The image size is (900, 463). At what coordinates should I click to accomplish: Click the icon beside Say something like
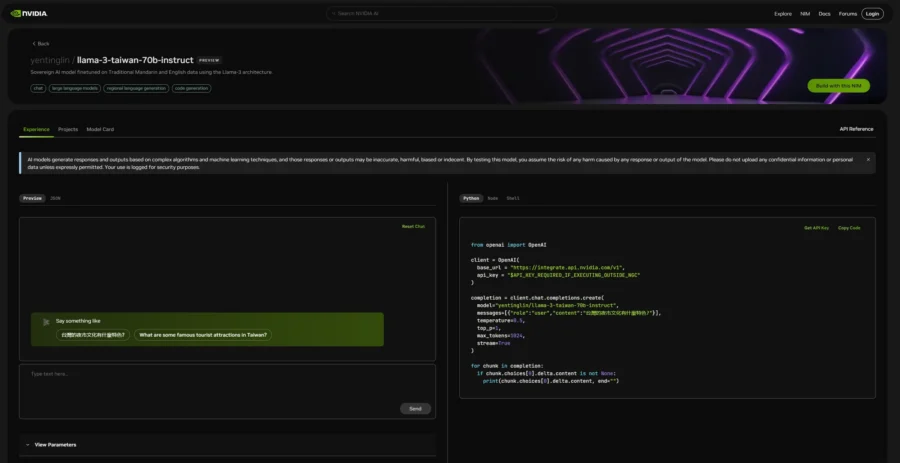[x=46, y=322]
